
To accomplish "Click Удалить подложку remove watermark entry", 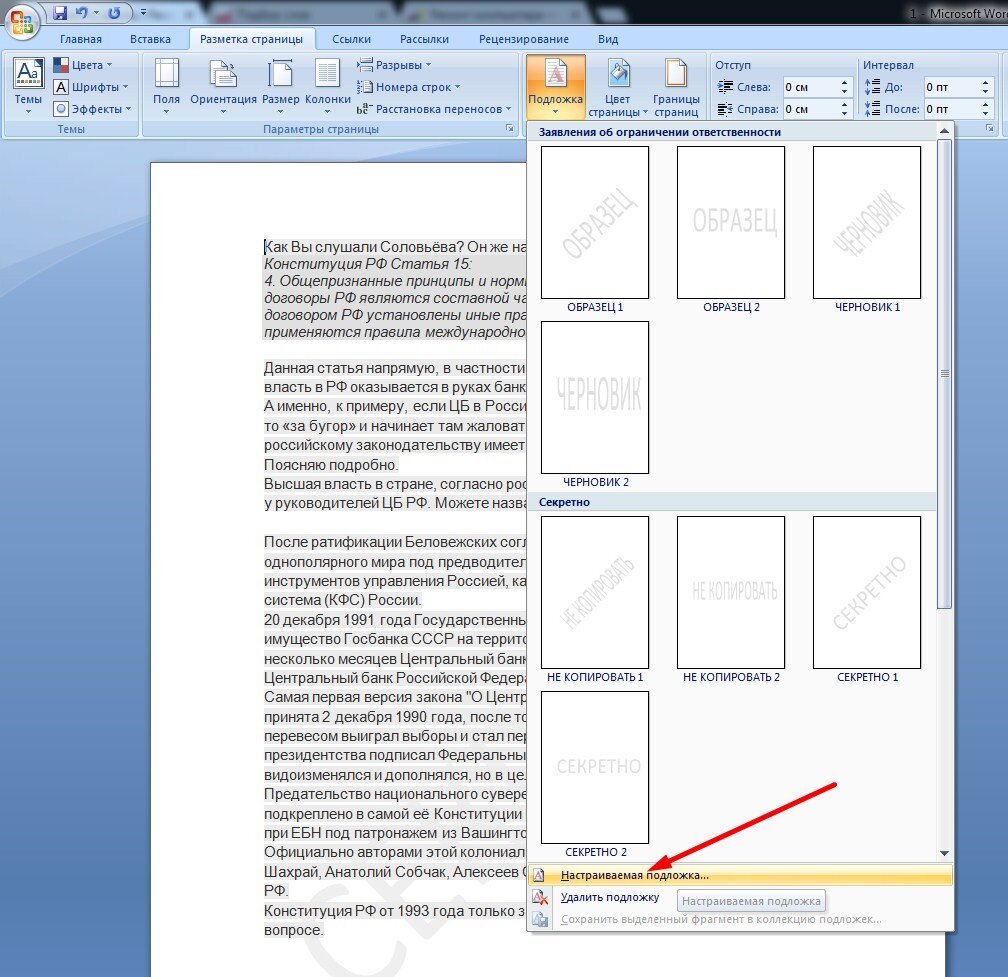I will tap(741, 897).
